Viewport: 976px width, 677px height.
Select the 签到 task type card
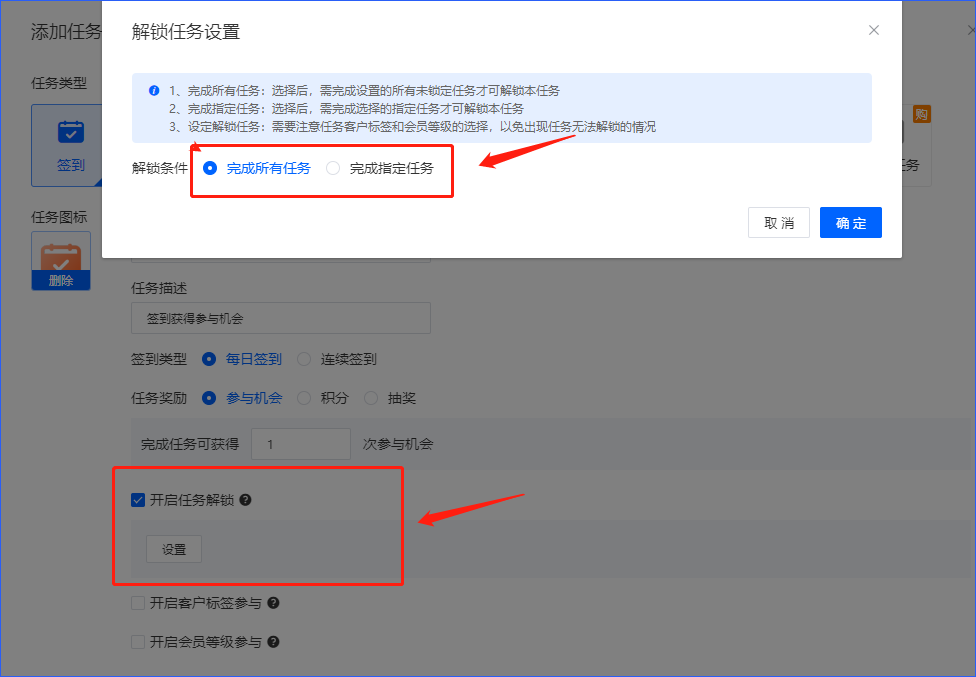point(67,146)
